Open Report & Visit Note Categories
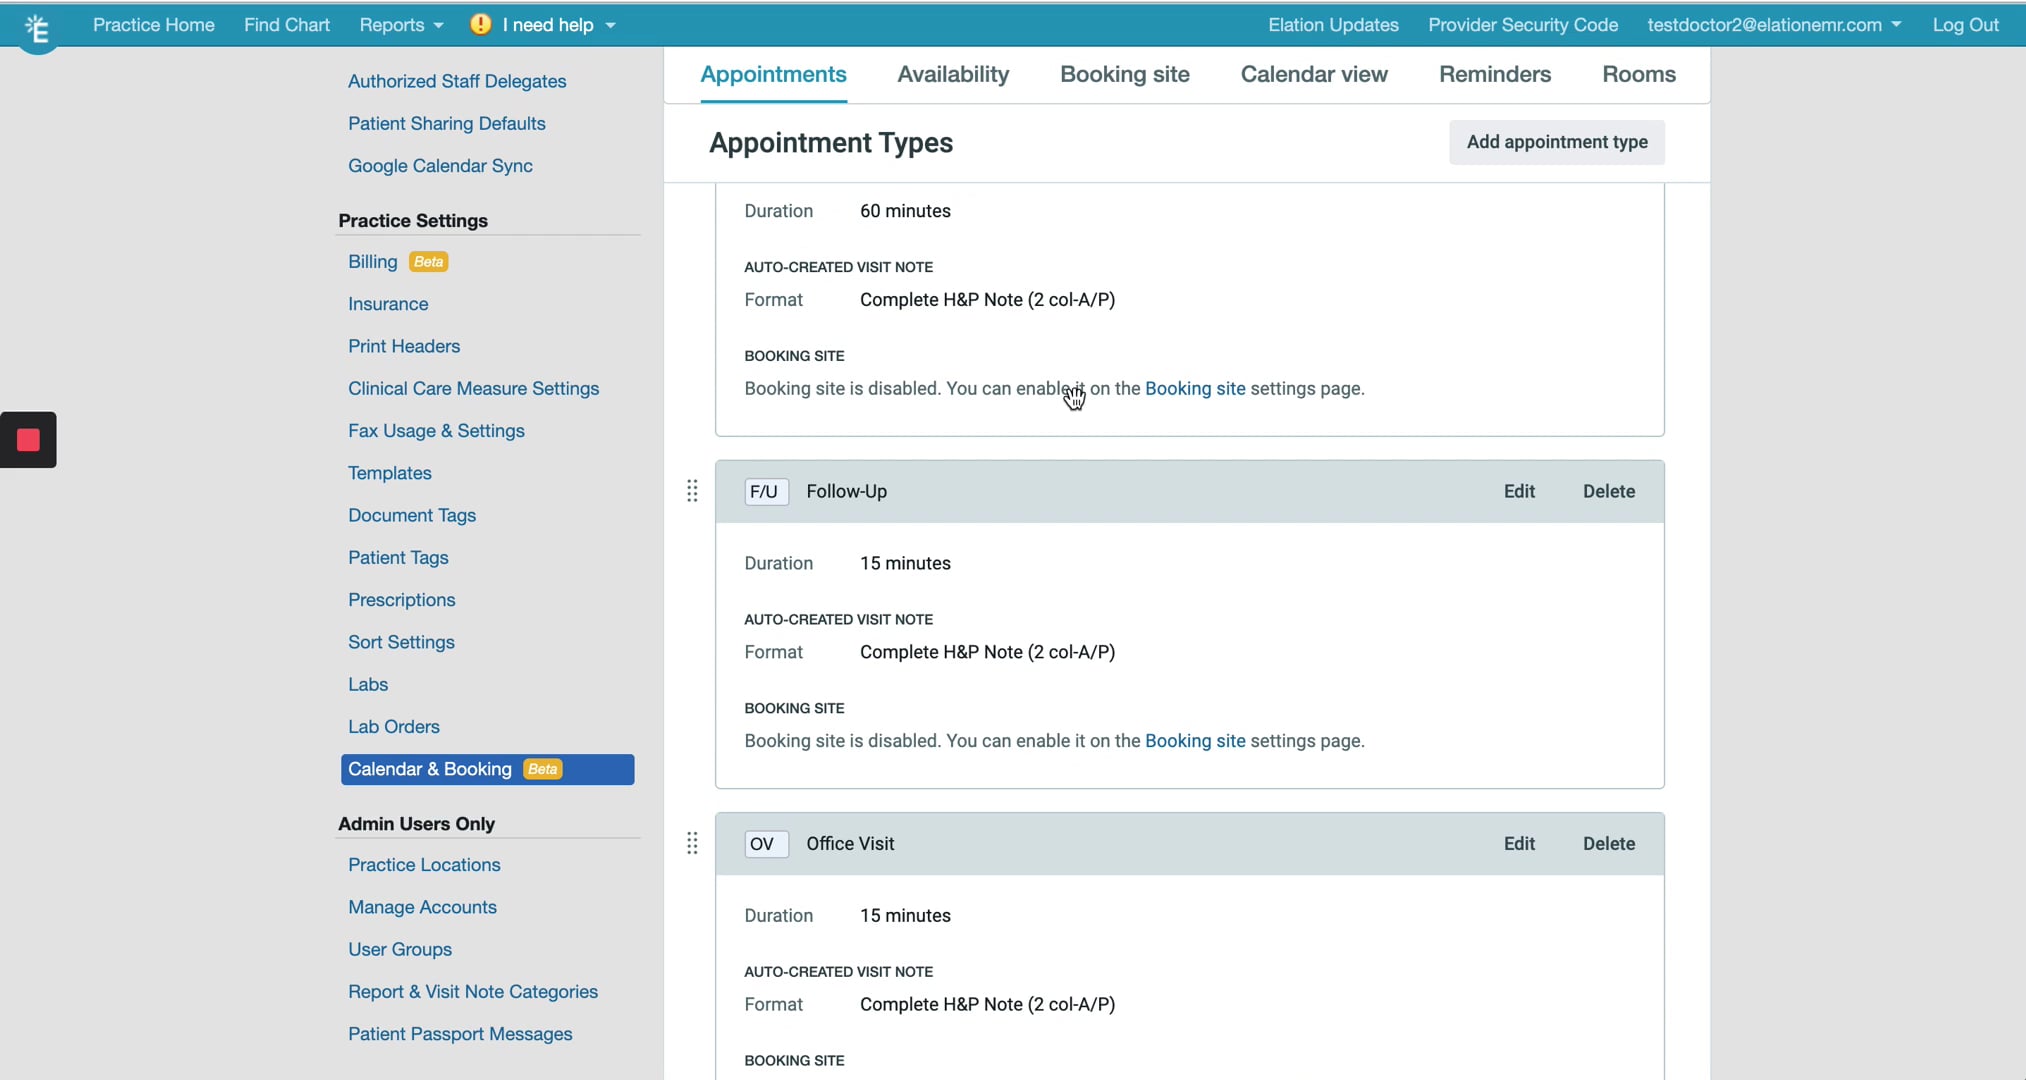Image resolution: width=2026 pixels, height=1080 pixels. point(473,992)
